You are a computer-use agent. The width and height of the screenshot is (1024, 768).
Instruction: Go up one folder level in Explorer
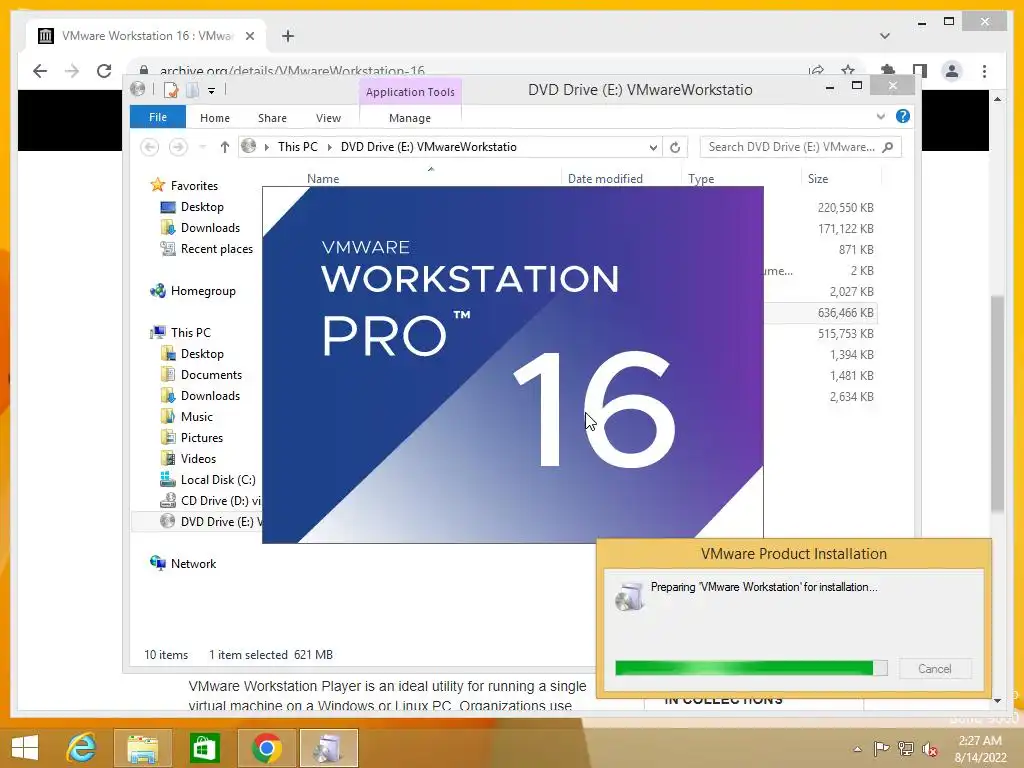(225, 147)
